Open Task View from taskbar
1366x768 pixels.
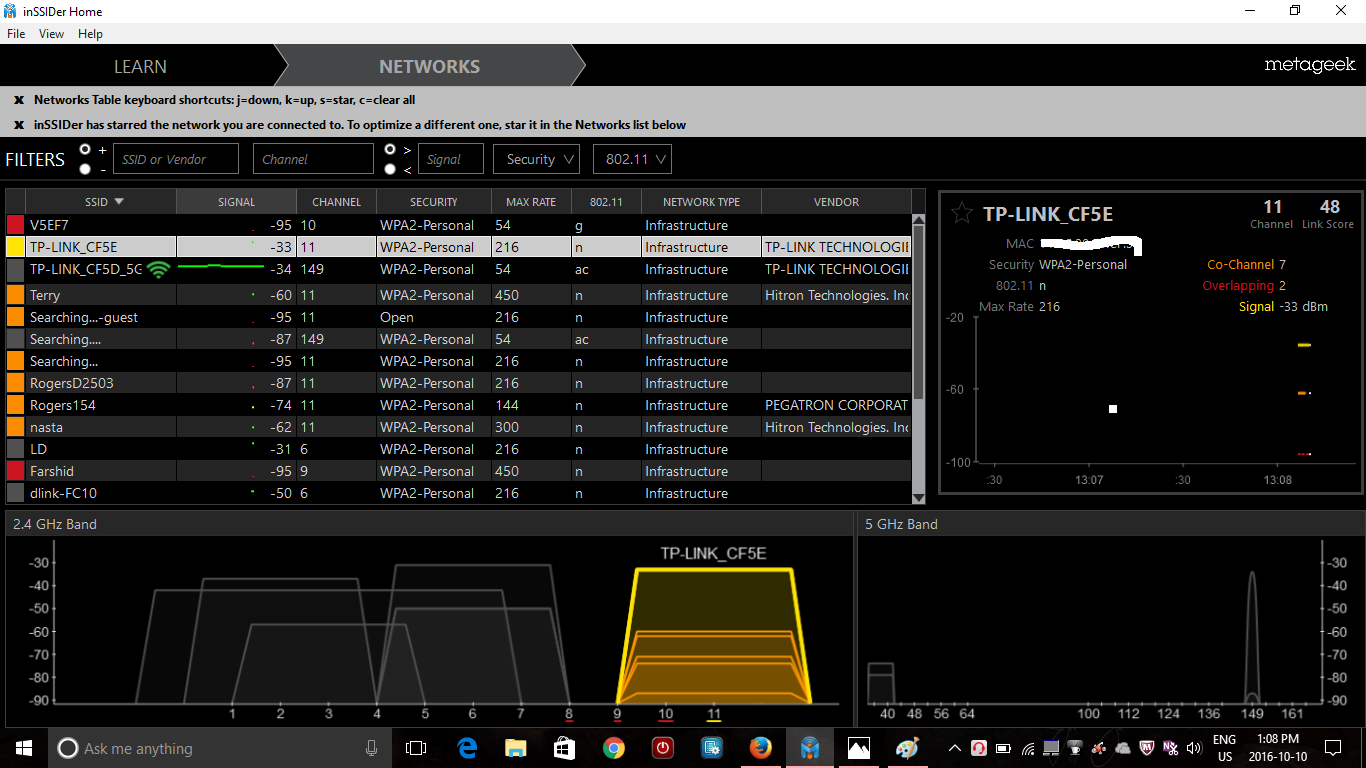pos(416,748)
